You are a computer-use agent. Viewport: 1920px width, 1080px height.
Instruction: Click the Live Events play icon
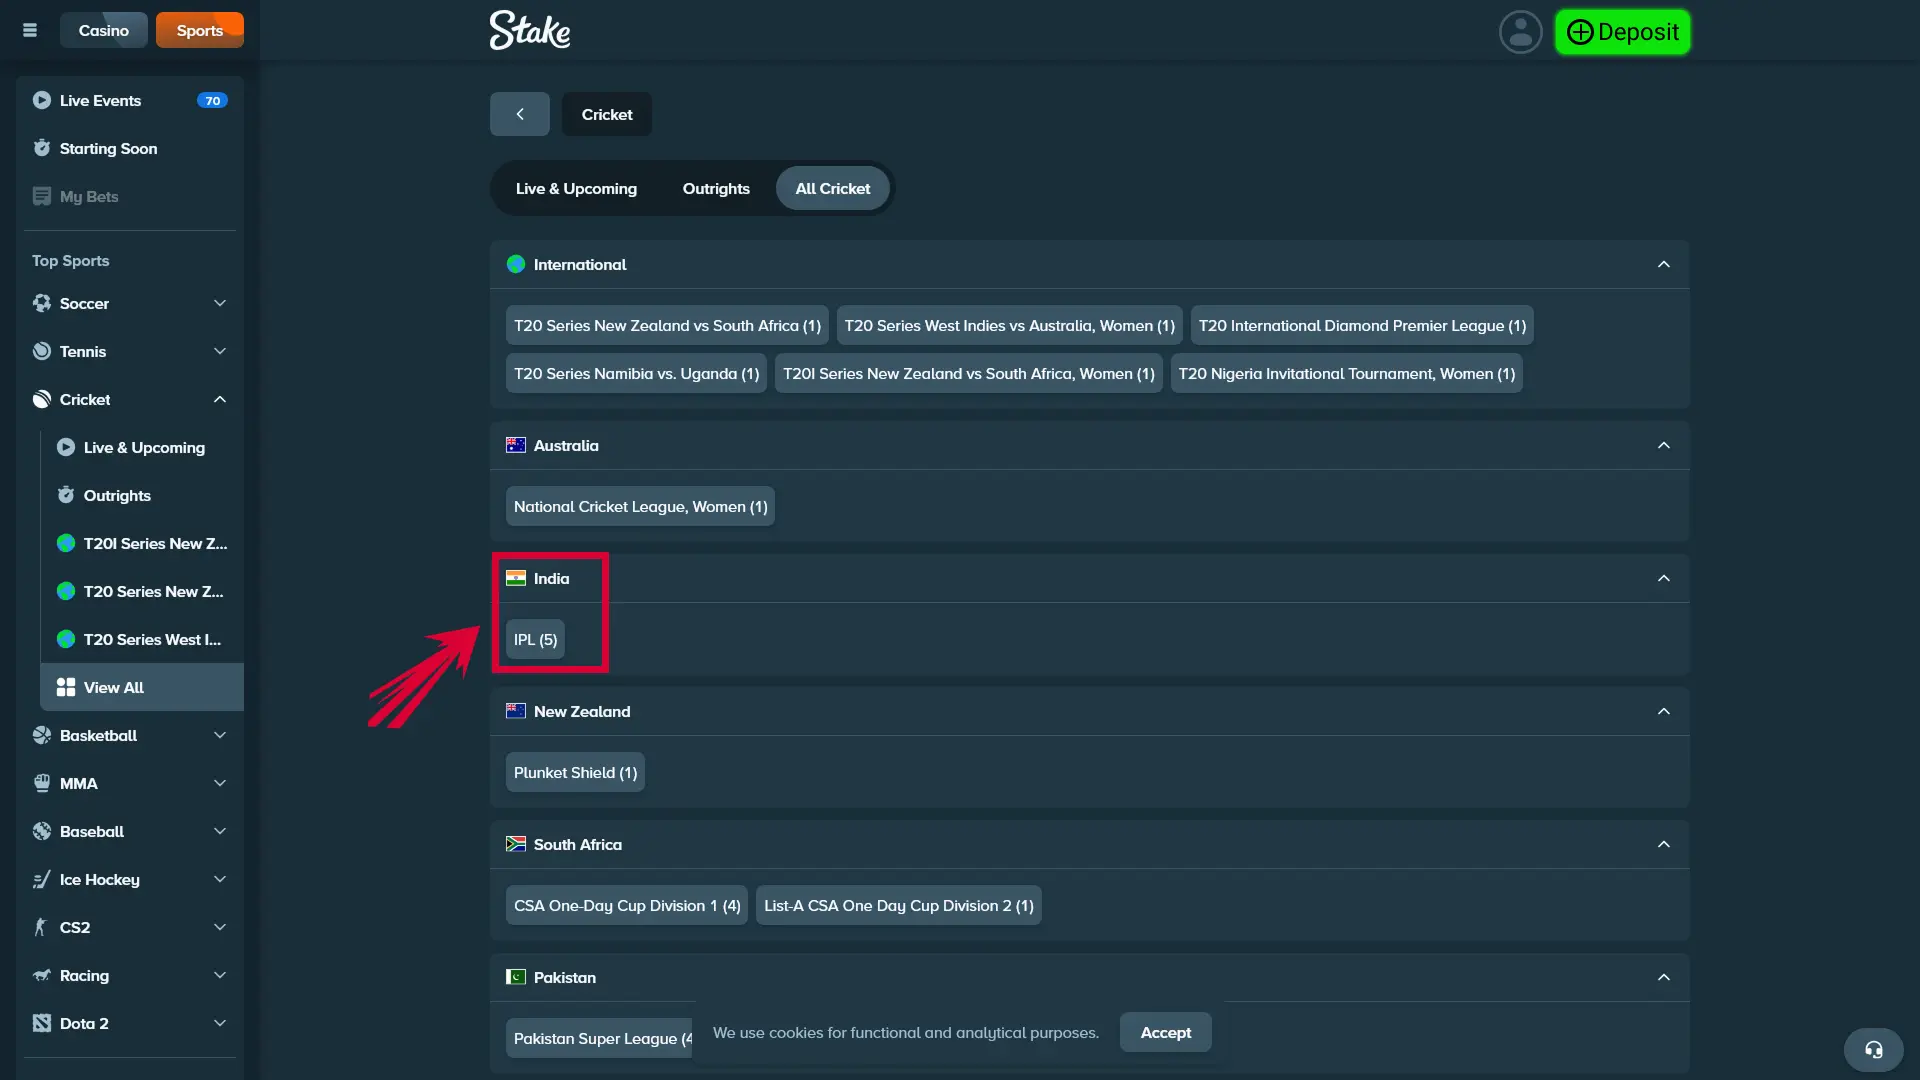pos(41,100)
